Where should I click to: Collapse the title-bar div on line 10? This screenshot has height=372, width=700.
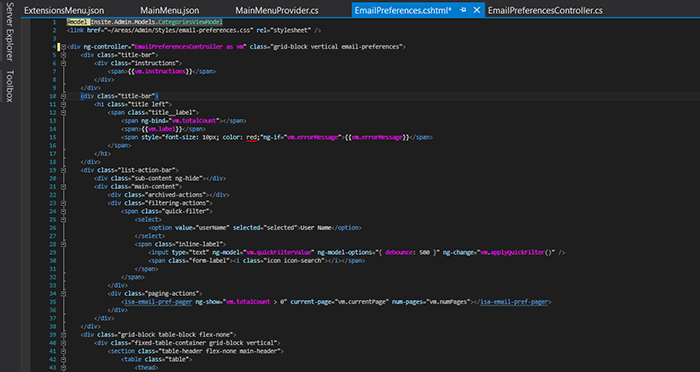coord(63,96)
